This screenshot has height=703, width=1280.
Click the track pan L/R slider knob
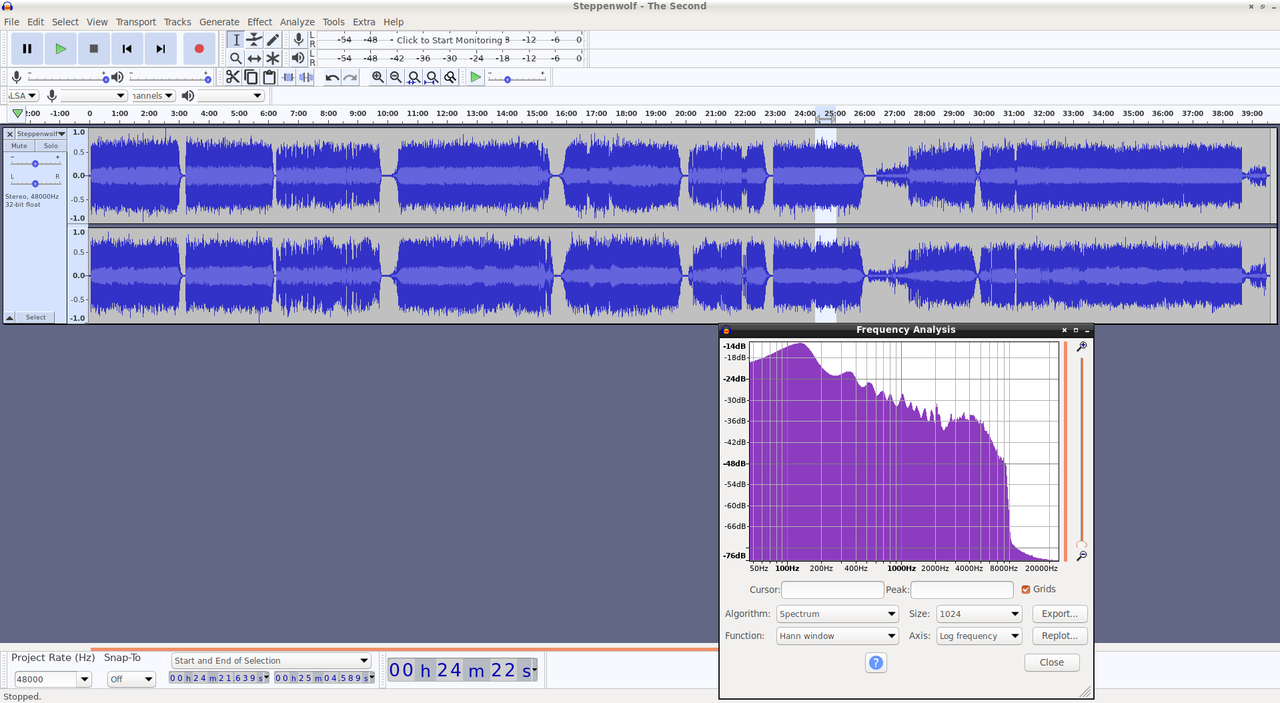point(35,183)
